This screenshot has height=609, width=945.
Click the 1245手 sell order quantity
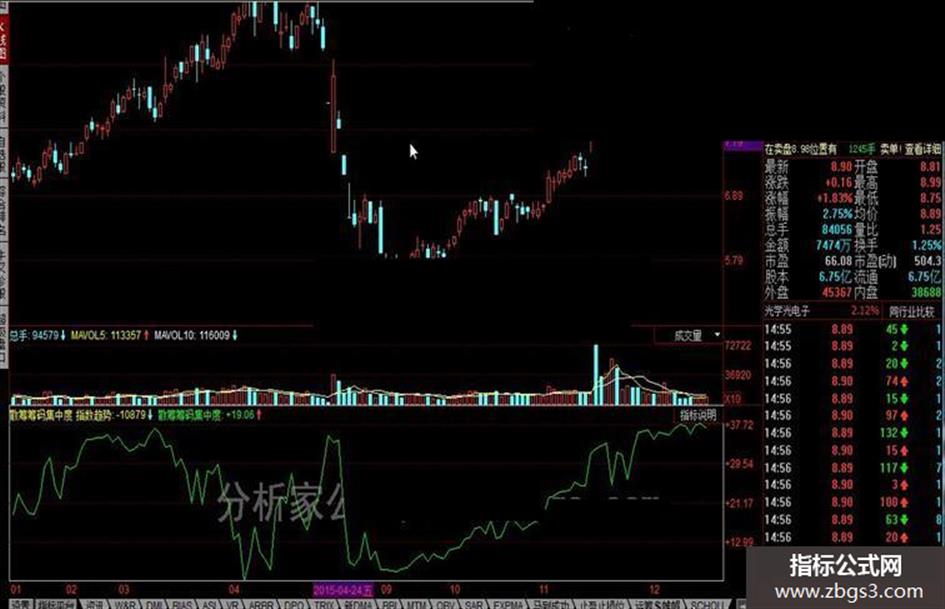(861, 148)
